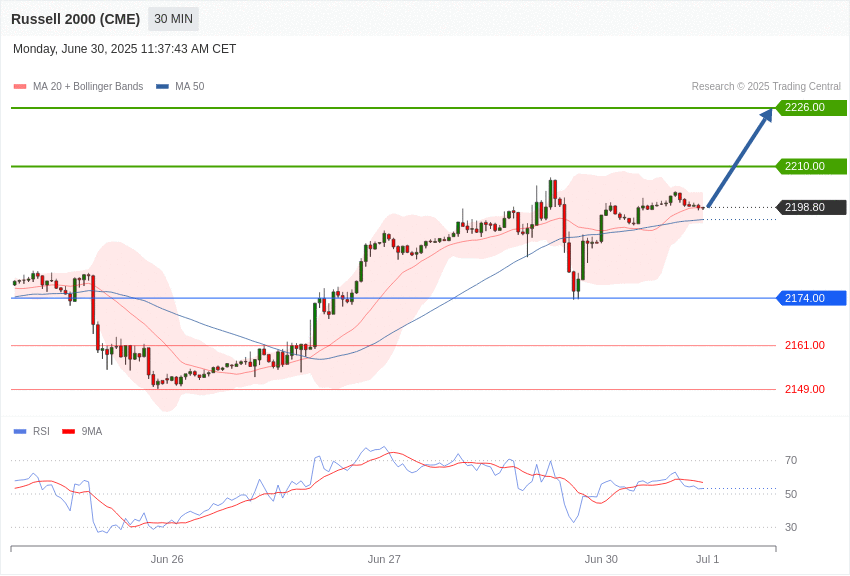850x576 pixels.
Task: Click the 'Research © 2025 Trading Central' credit
Action: click(x=766, y=86)
